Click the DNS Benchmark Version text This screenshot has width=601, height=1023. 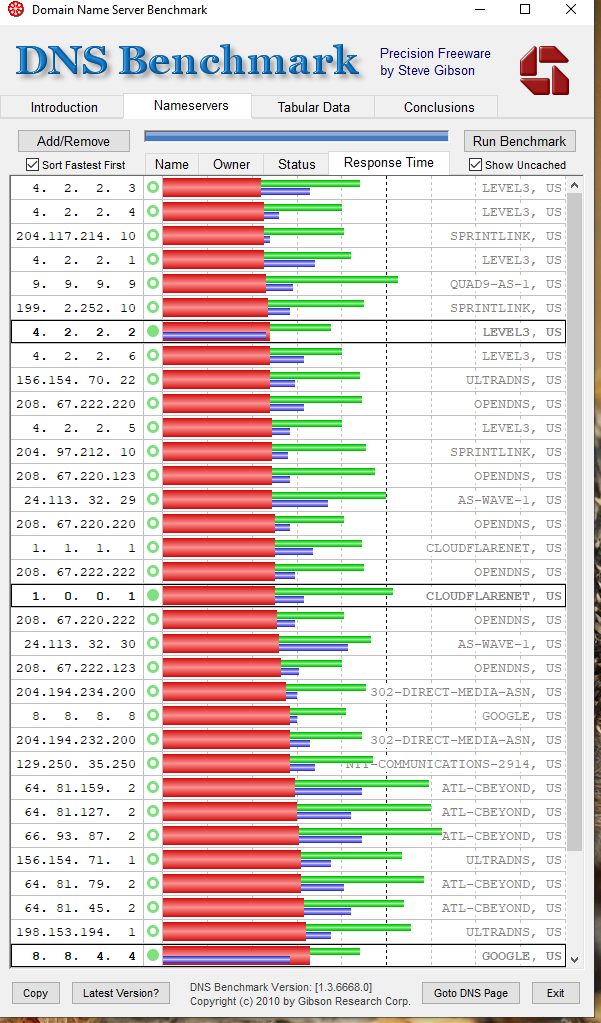281,986
